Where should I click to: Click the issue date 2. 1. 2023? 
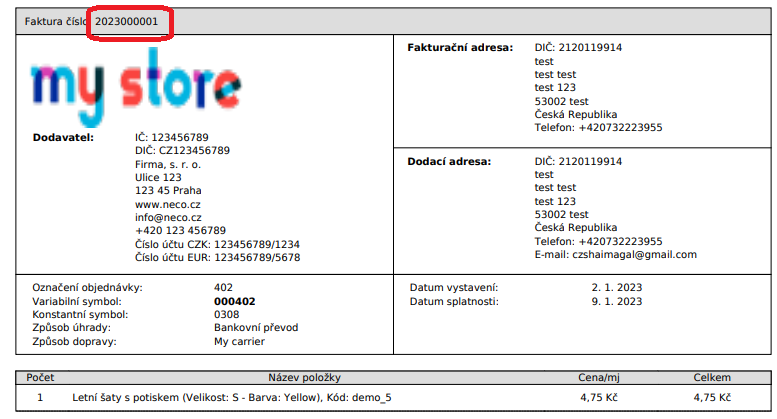[618, 288]
